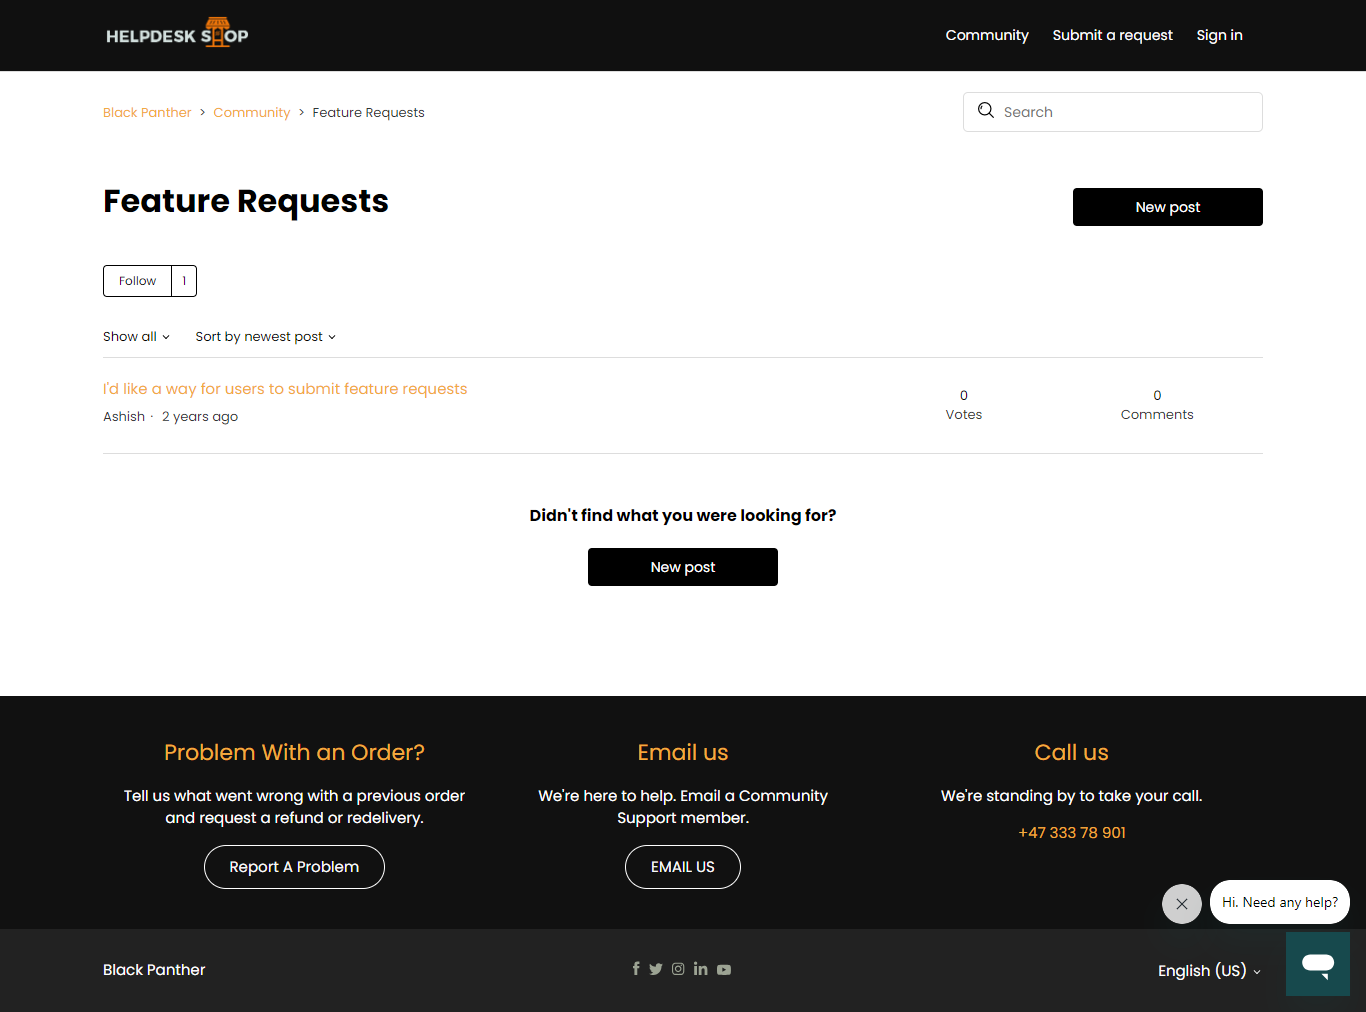Screen dimensions: 1366x1012
Task: Open the Facebook social icon
Action: 636,969
